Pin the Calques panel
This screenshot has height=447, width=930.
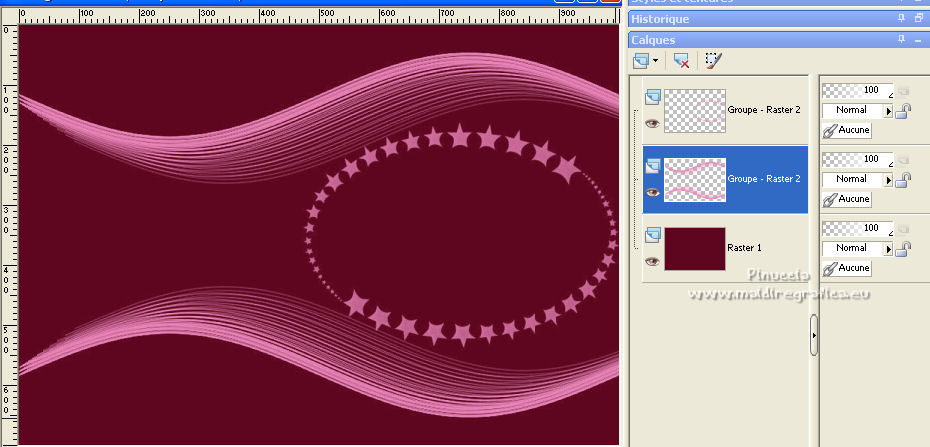902,39
